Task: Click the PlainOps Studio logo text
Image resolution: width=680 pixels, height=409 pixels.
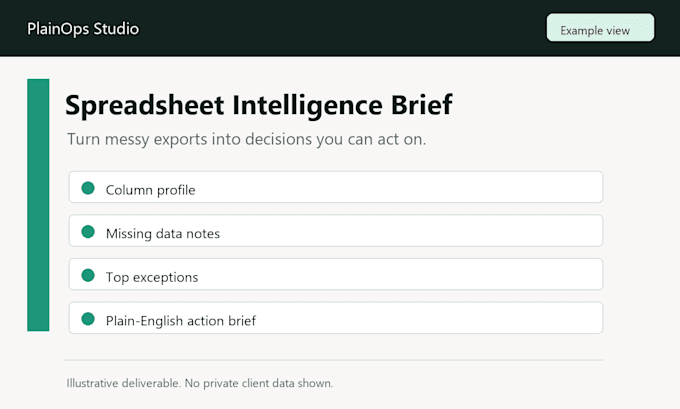Action: pos(83,29)
